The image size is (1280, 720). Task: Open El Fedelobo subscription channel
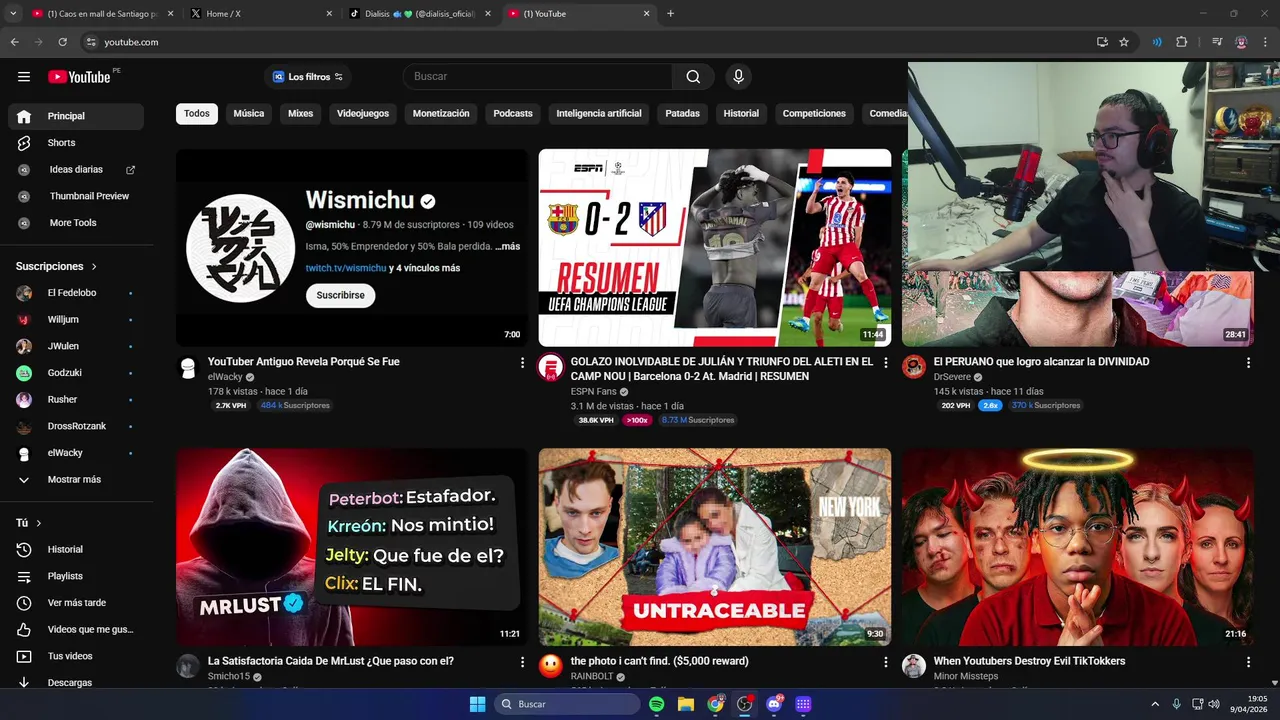(76, 293)
